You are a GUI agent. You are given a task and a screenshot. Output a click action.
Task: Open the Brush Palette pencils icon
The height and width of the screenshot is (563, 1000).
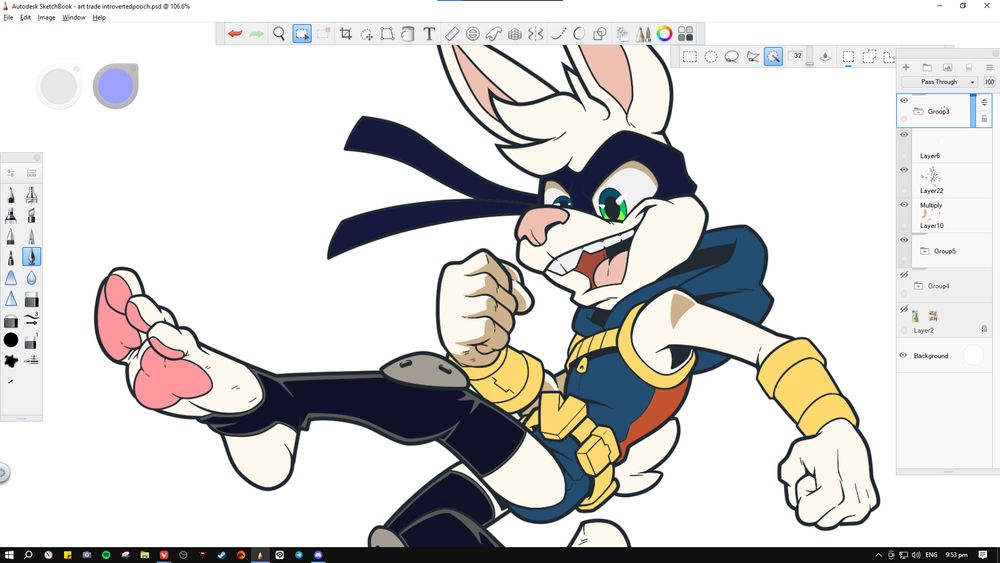[x=643, y=34]
